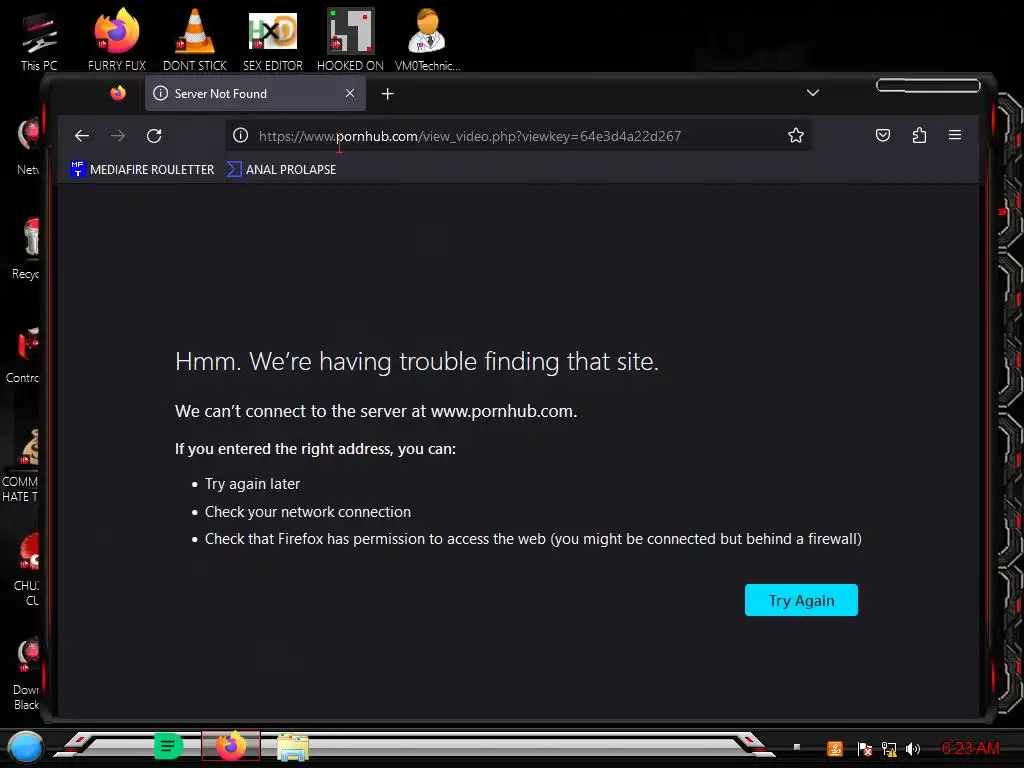This screenshot has height=768, width=1024.
Task: Select the Control Panel desktop icon
Action: 24,355
